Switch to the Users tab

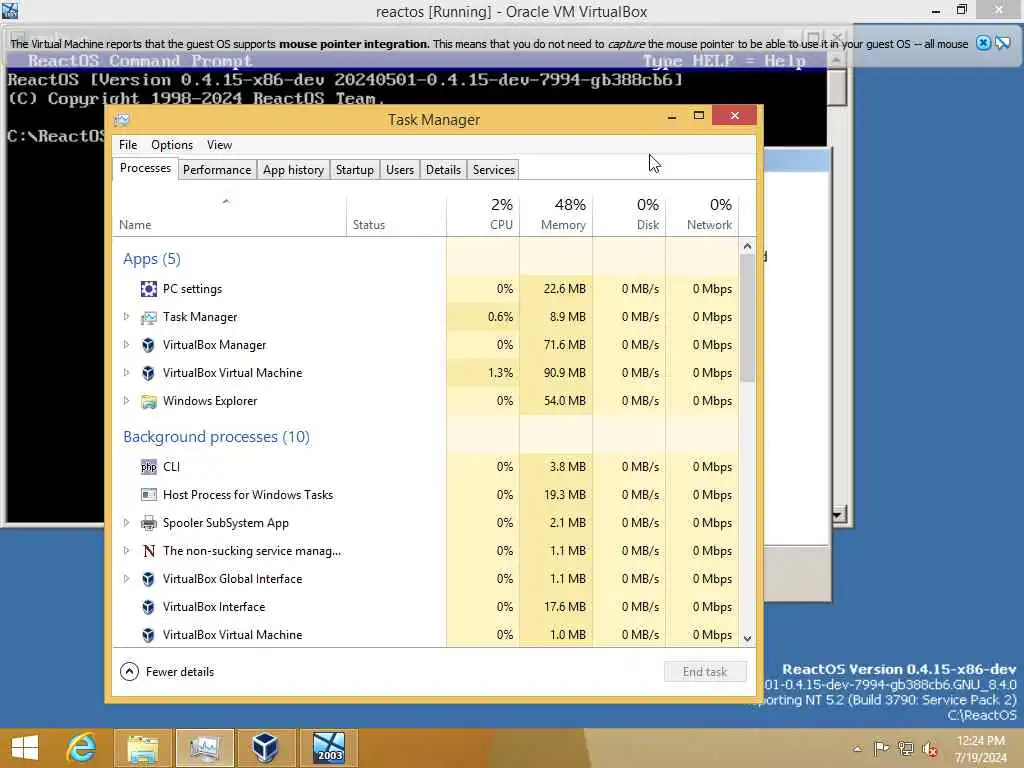pyautogui.click(x=400, y=170)
